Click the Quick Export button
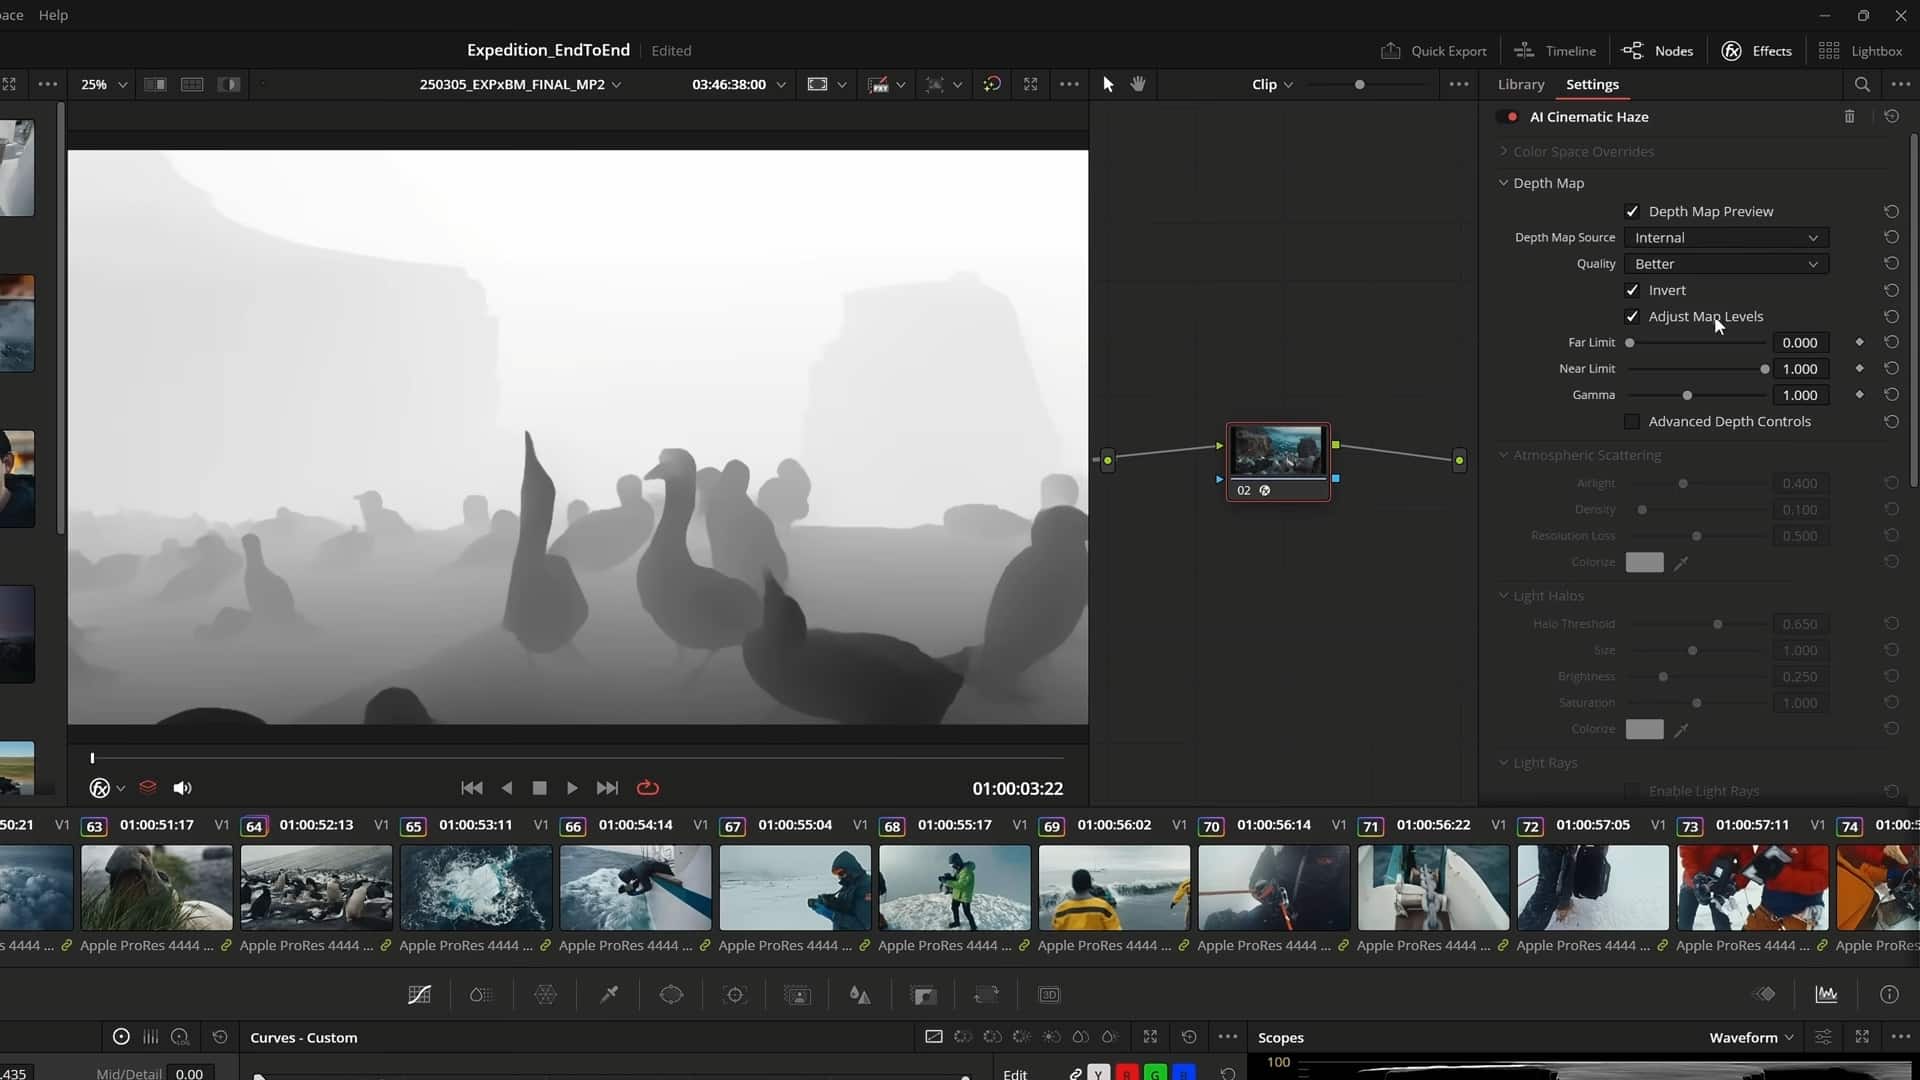Viewport: 1920px width, 1080px height. point(1433,50)
